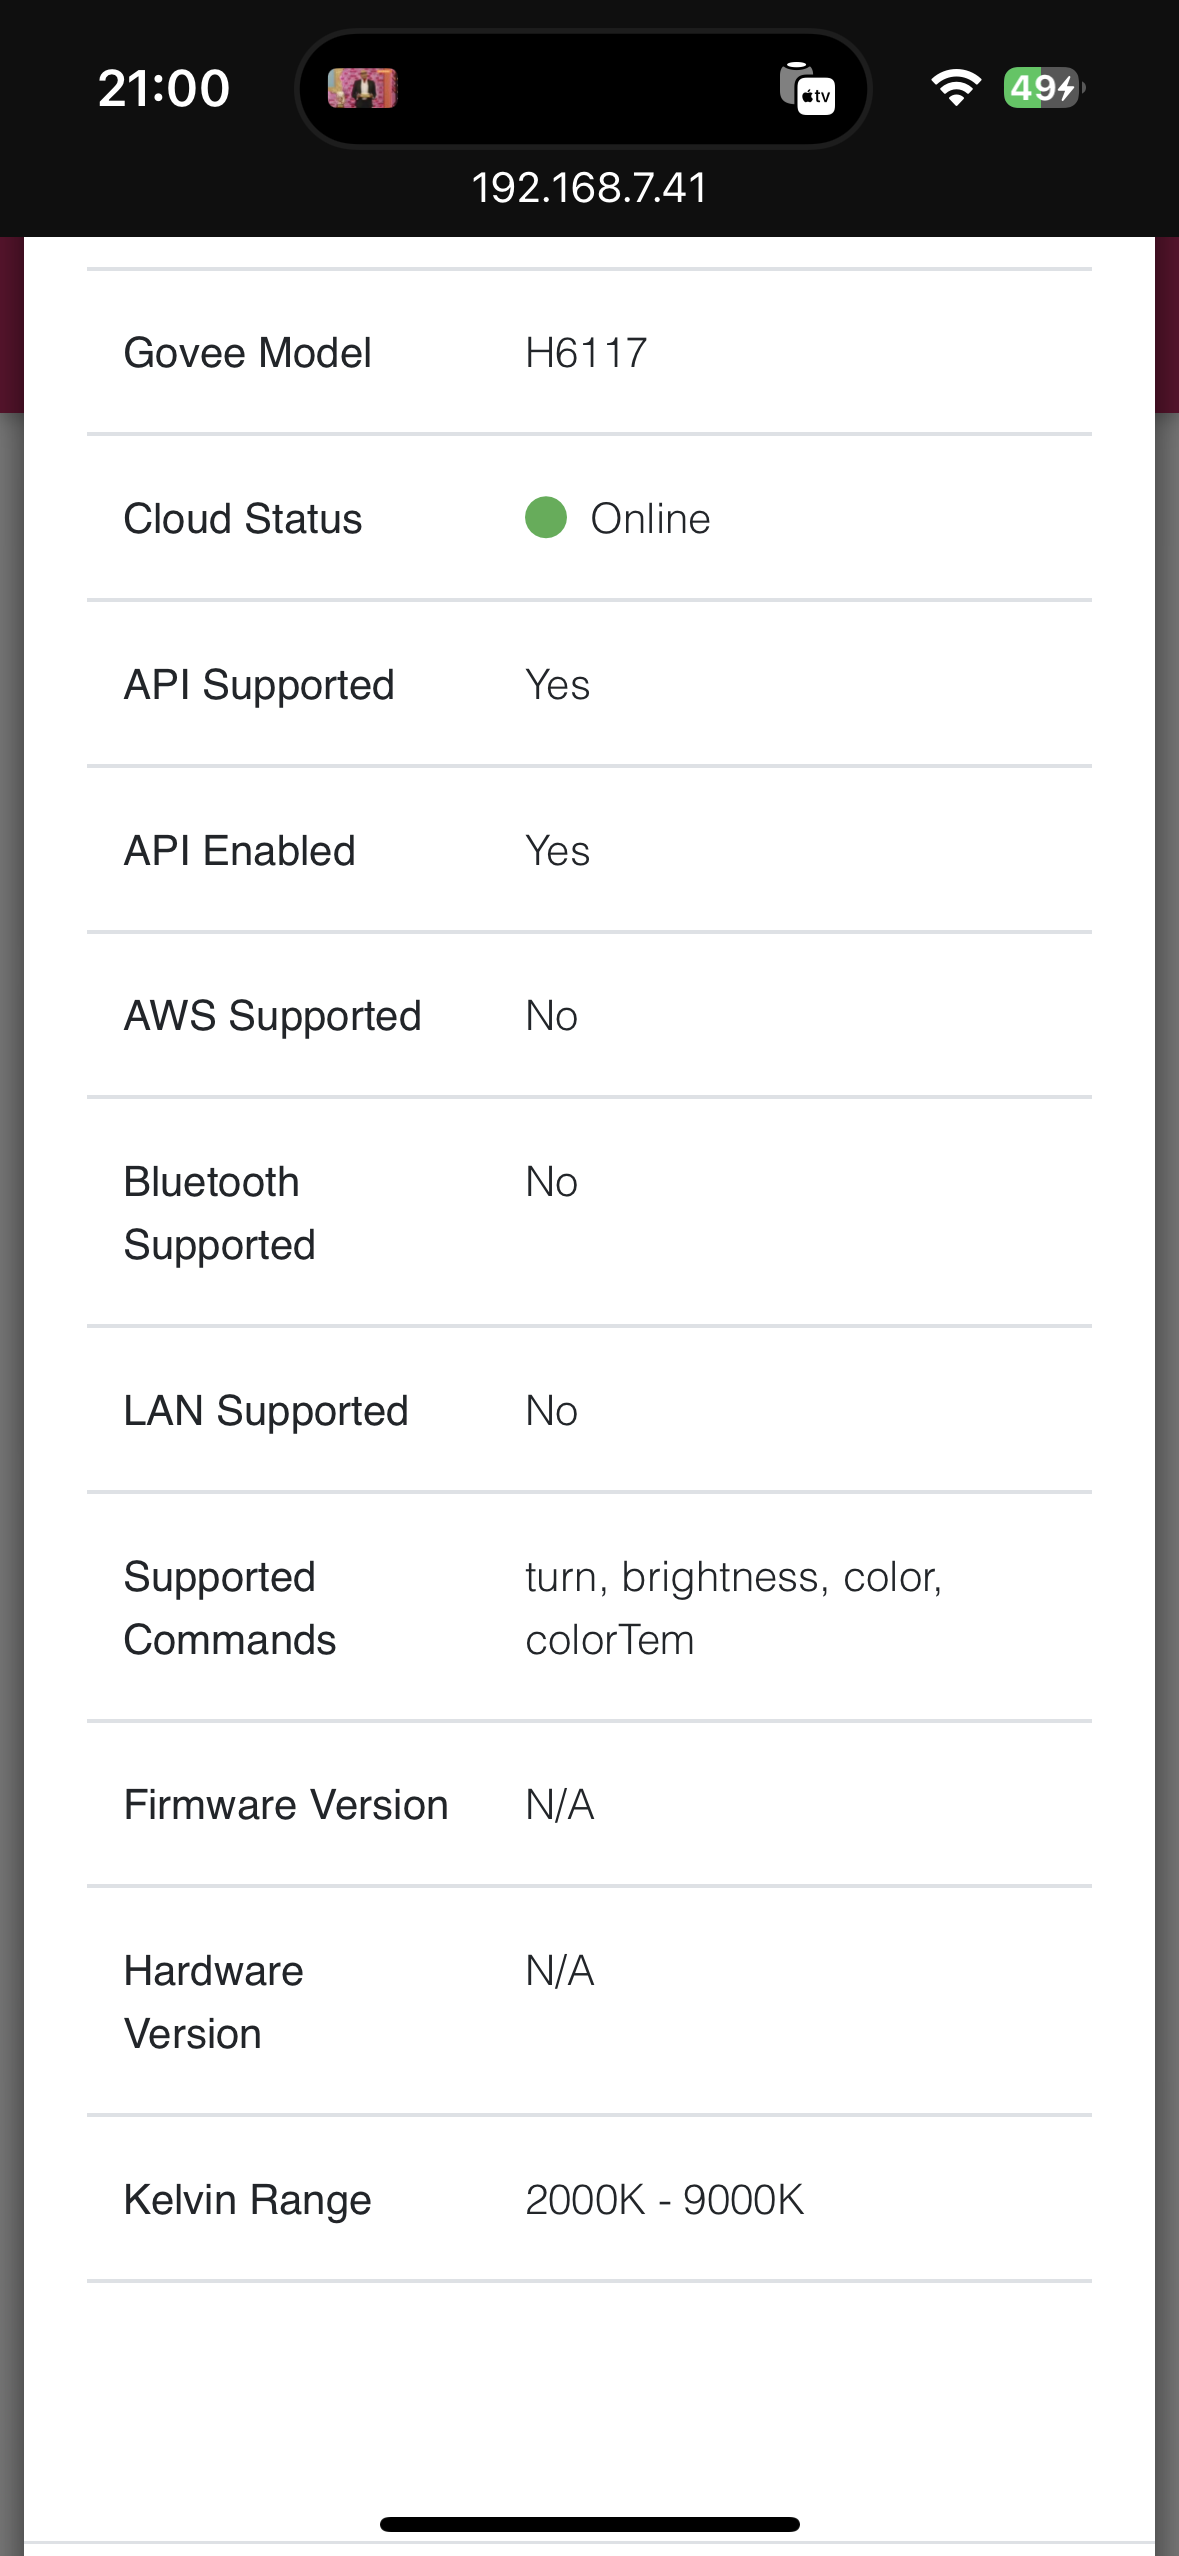Tap the LAN Supported label
1179x2556 pixels.
point(266,1410)
